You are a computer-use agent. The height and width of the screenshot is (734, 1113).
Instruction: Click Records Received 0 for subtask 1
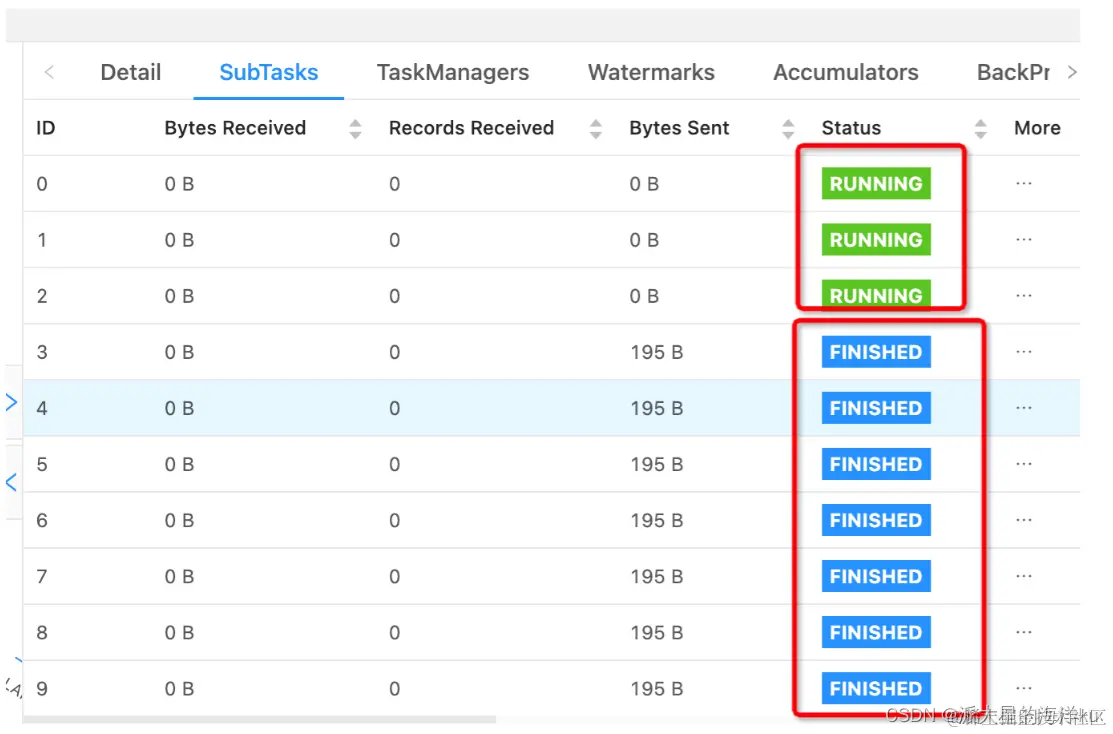(x=395, y=240)
